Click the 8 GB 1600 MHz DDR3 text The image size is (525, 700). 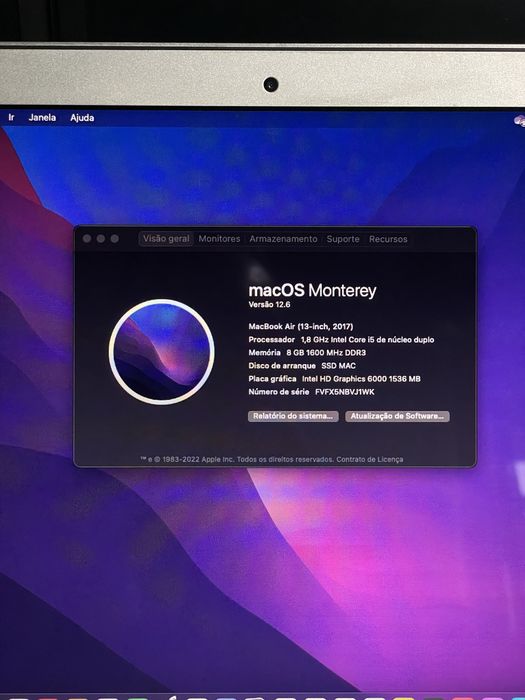tap(326, 353)
